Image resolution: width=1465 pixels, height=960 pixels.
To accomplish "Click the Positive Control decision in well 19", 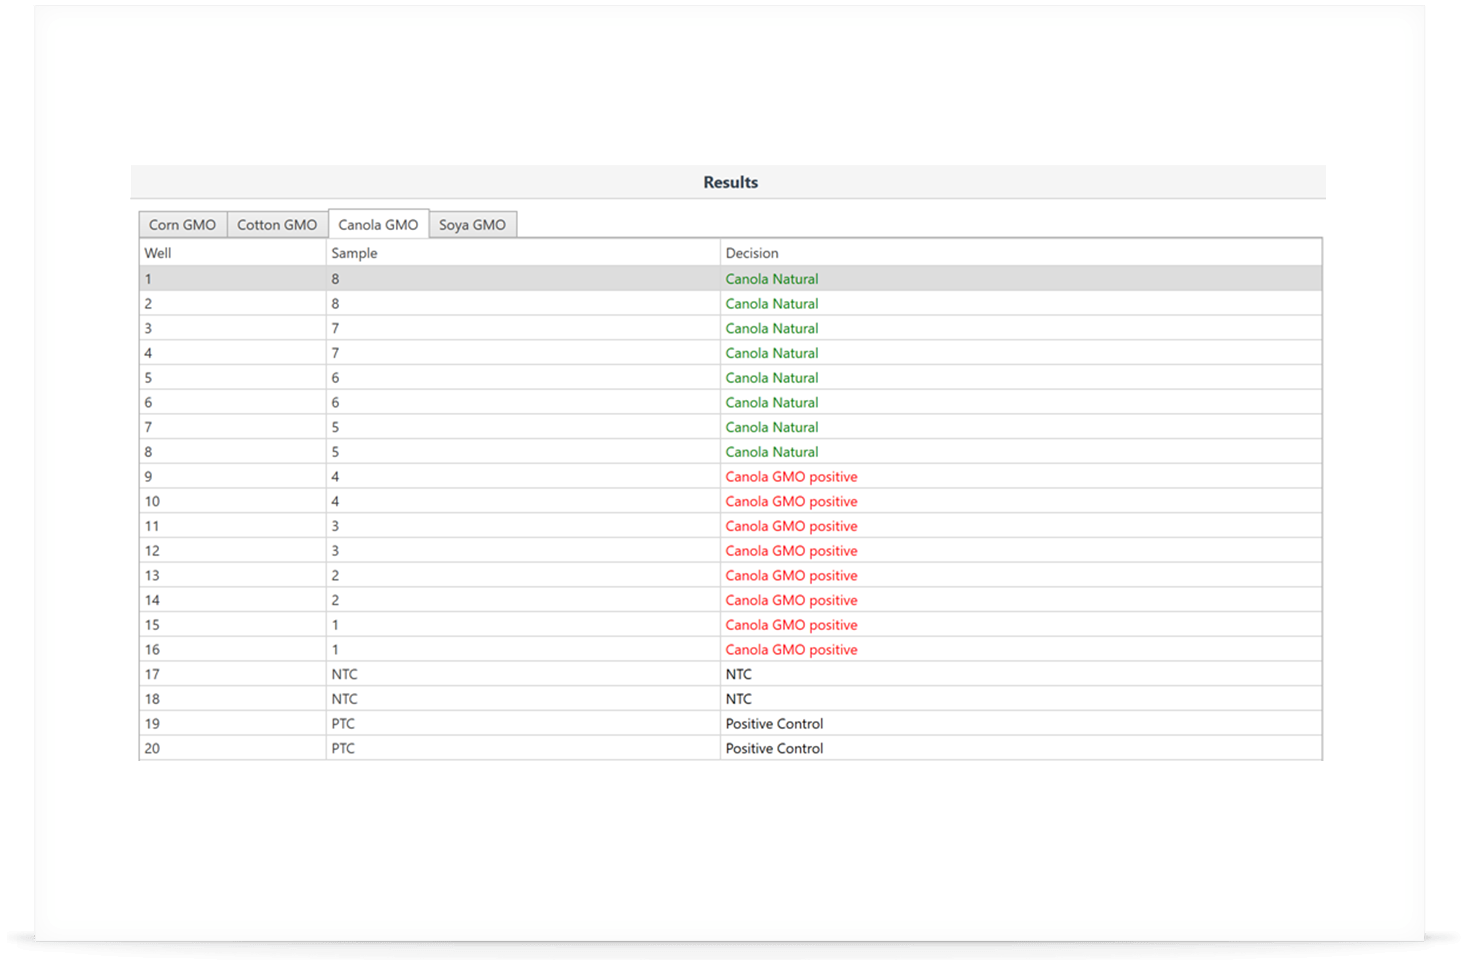I will click(x=774, y=724).
